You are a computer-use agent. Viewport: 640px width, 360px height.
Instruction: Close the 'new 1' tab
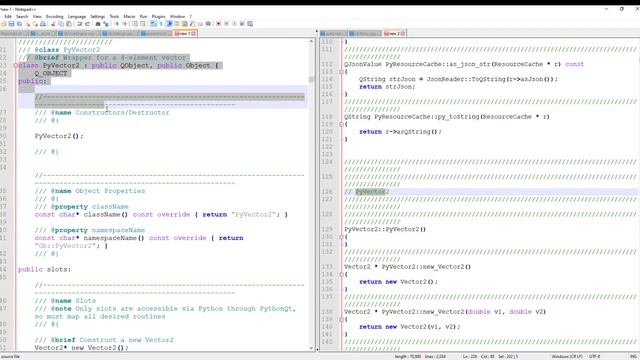194,33
